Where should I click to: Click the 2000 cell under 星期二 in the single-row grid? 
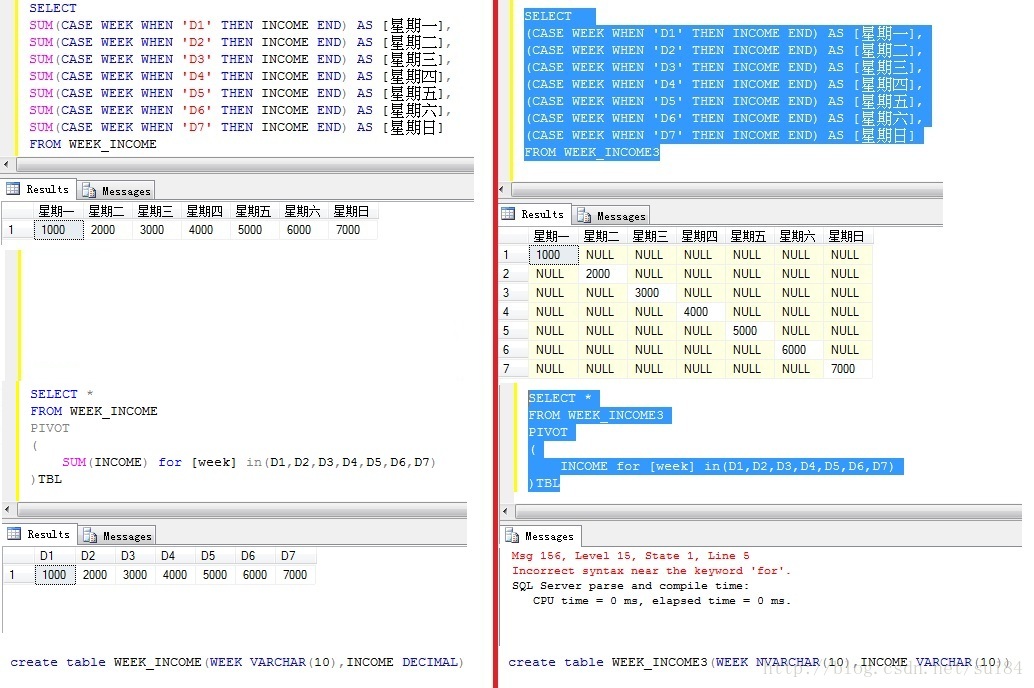(x=107, y=230)
